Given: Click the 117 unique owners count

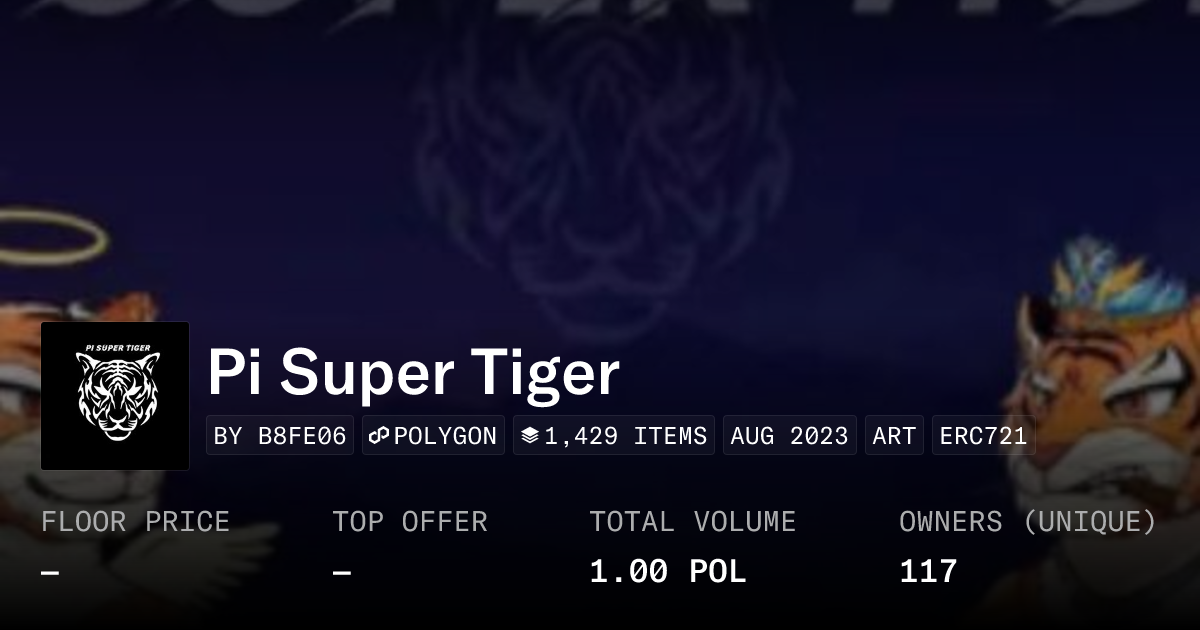Looking at the screenshot, I should (928, 572).
